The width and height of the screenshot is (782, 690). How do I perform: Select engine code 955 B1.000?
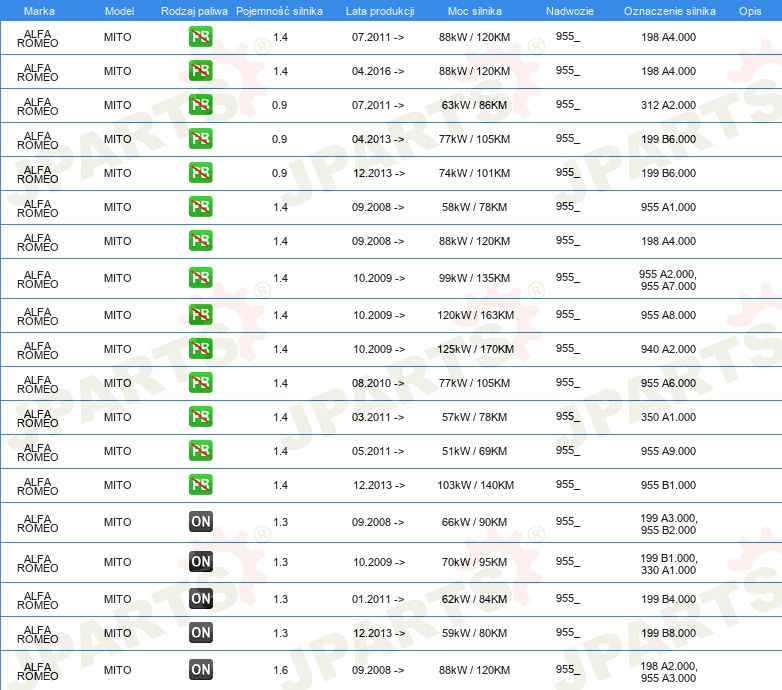[x=668, y=485]
